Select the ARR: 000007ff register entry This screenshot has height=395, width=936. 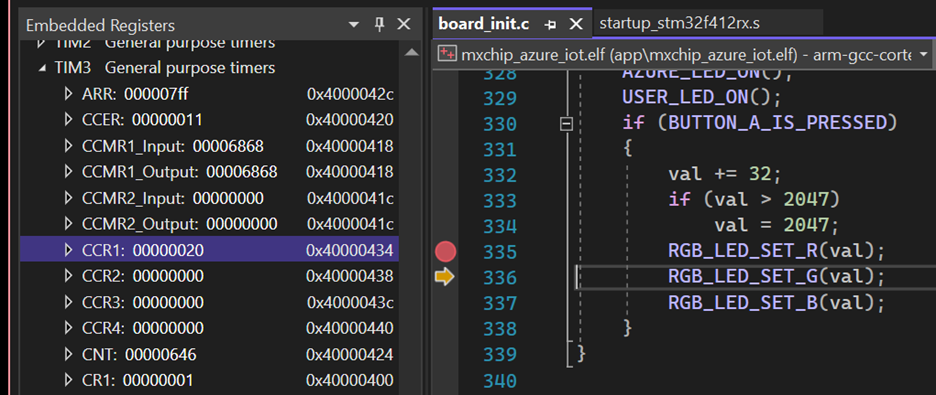point(136,94)
